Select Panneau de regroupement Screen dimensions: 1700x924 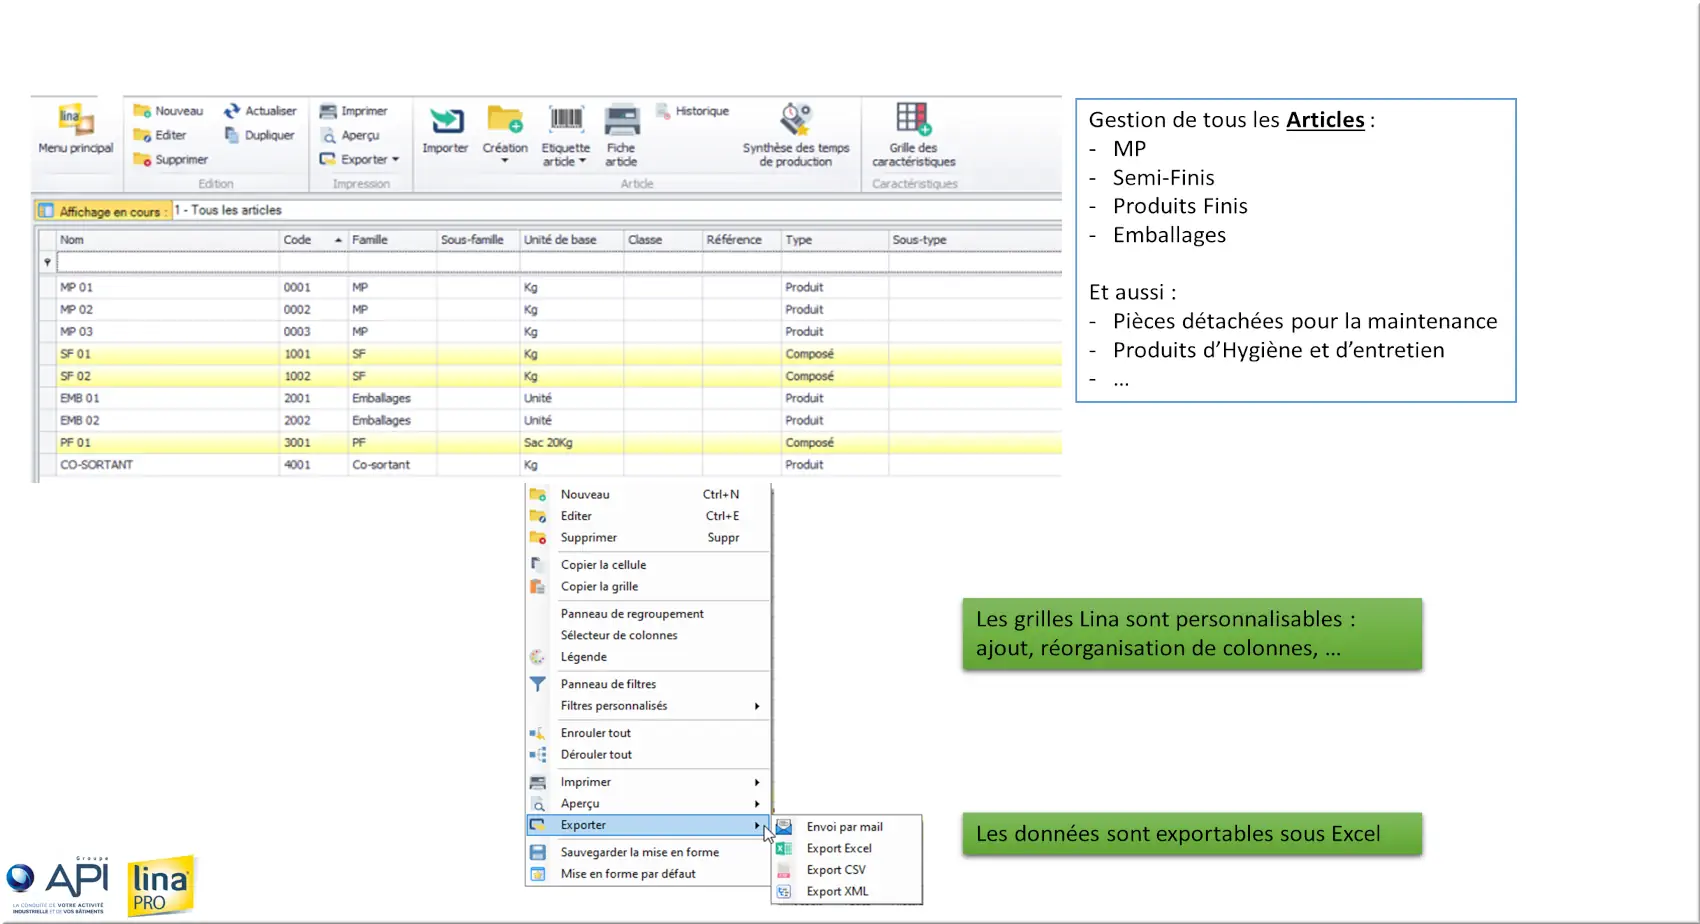pos(648,614)
